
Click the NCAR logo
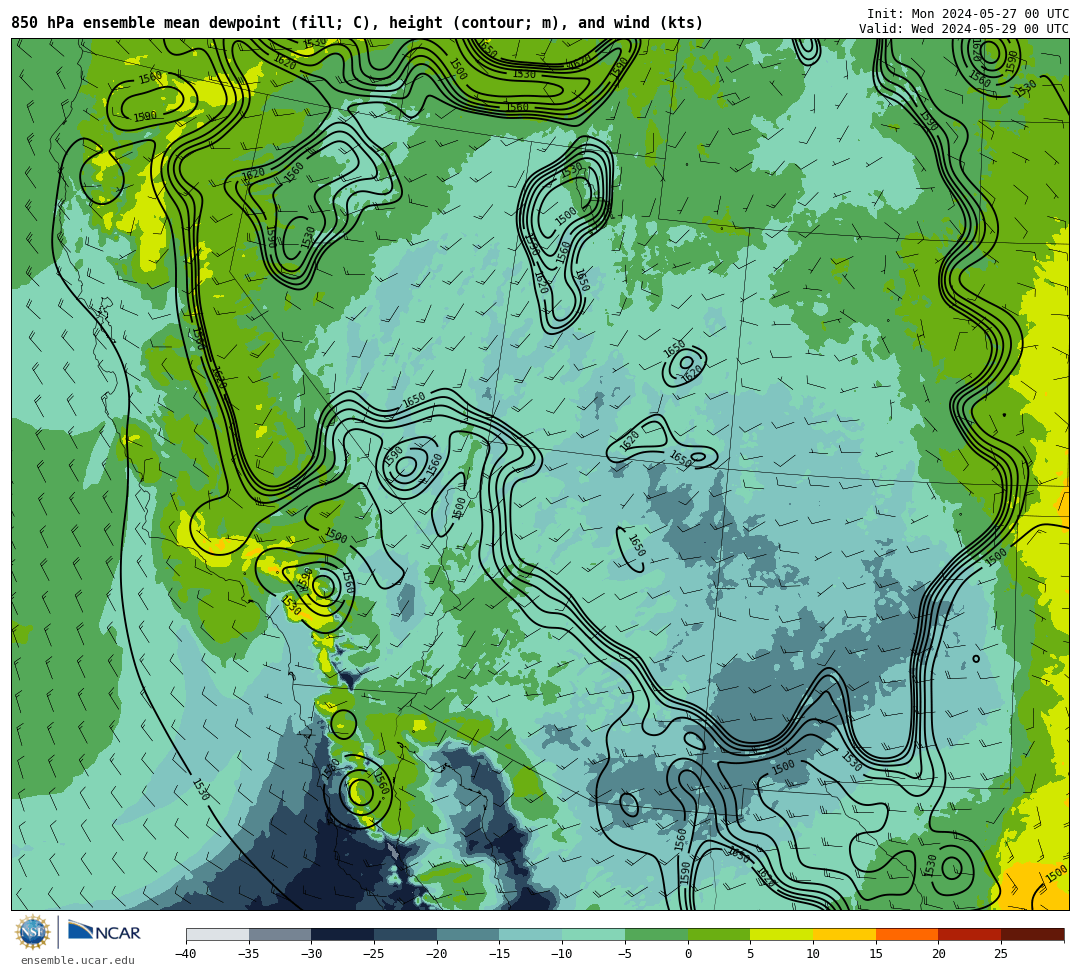pos(104,932)
